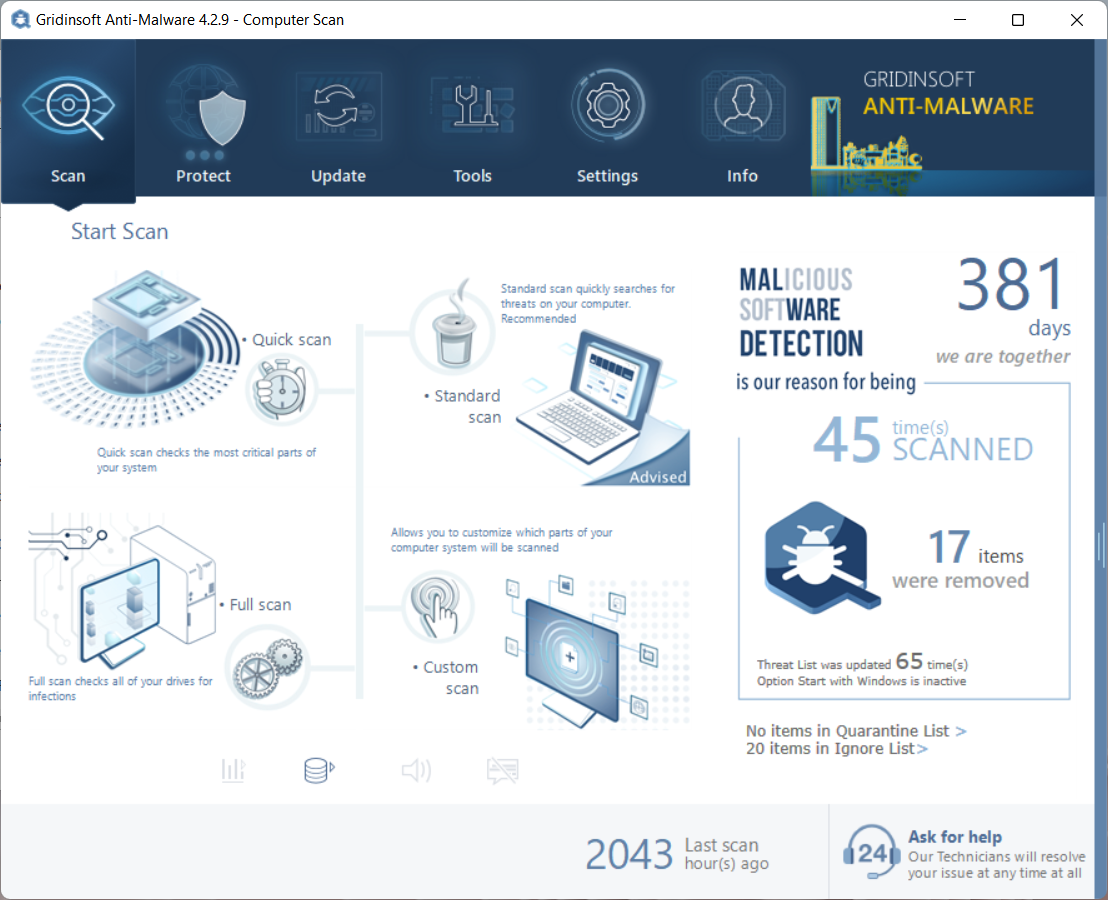
Task: Click the Ask for help link
Action: pos(955,837)
